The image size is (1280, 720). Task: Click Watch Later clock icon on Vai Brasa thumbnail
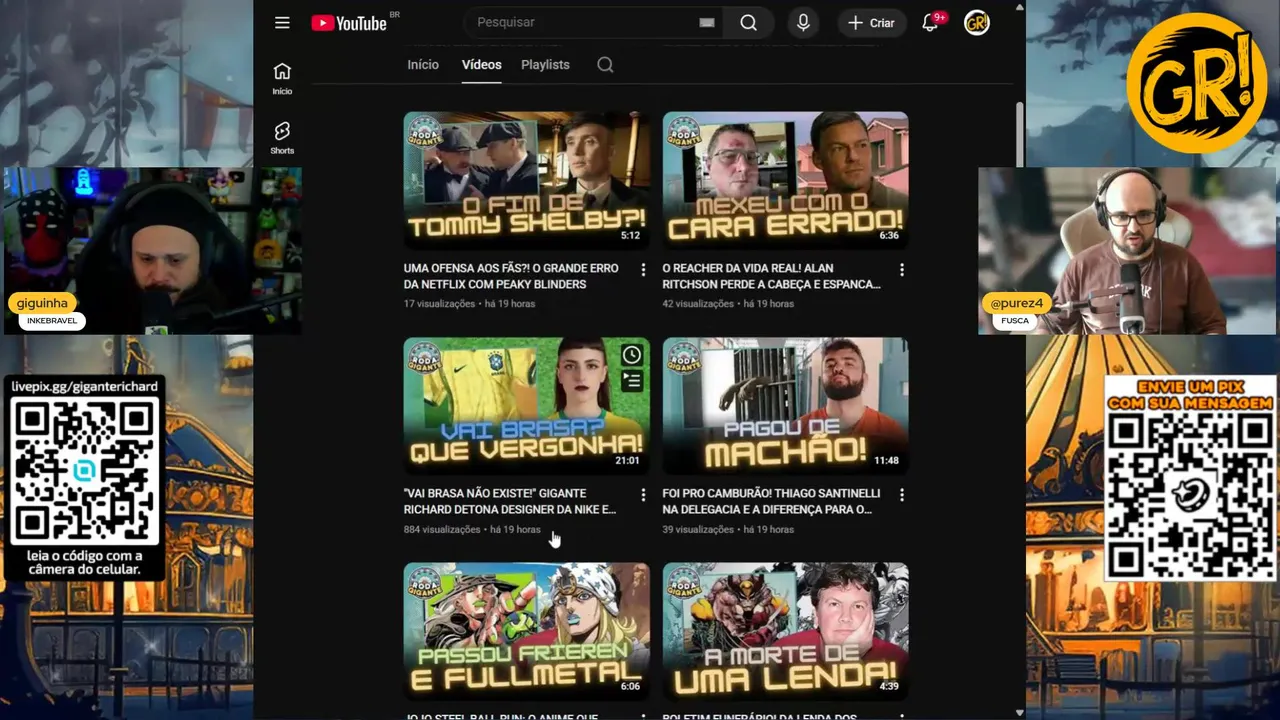pyautogui.click(x=631, y=355)
